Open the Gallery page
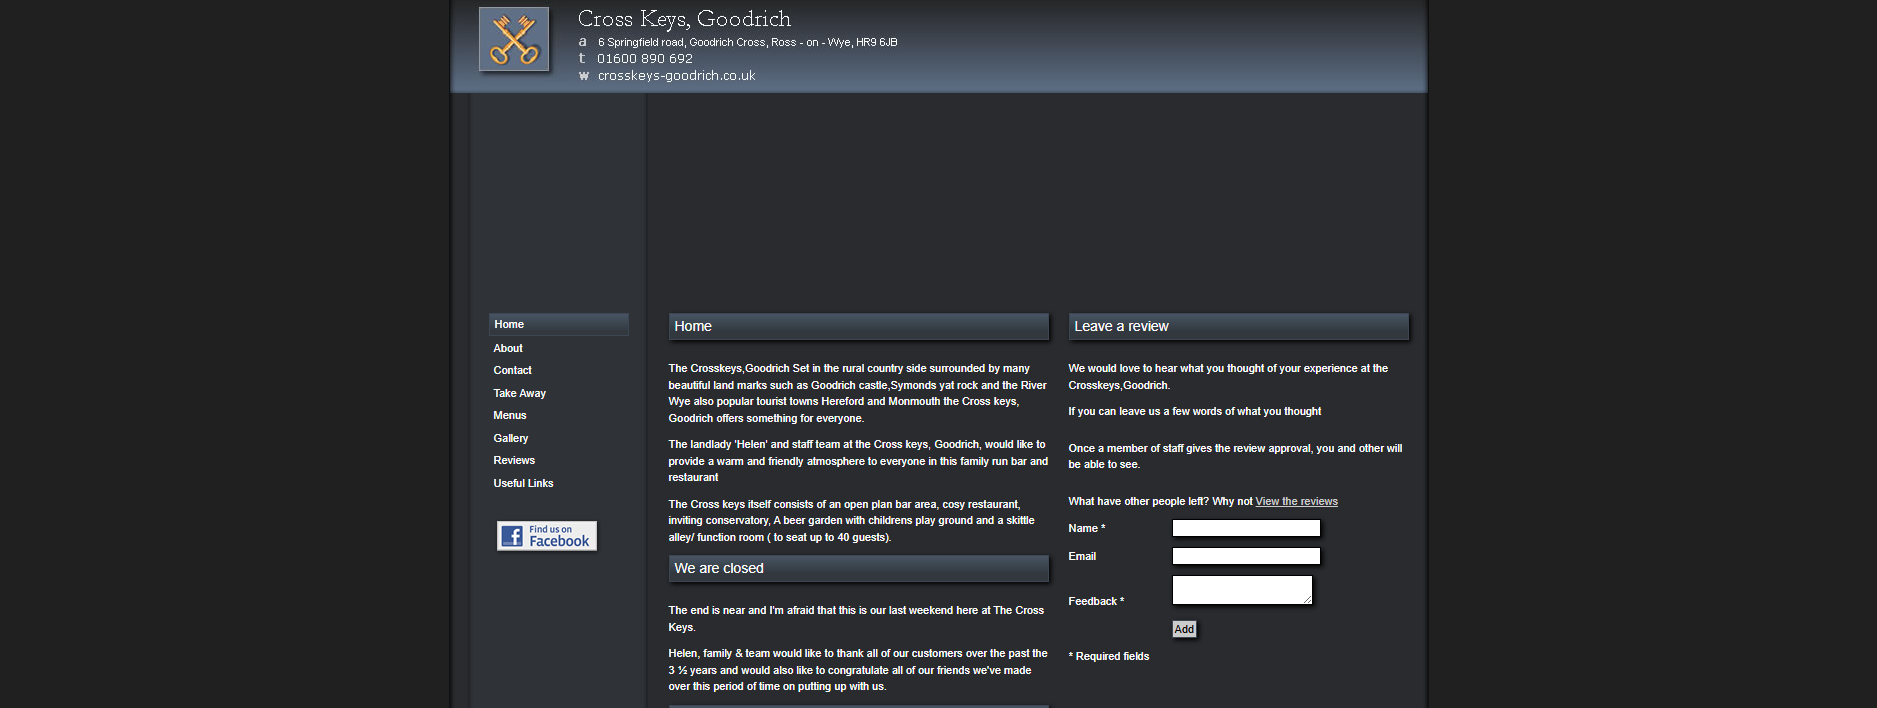This screenshot has width=1877, height=708. (510, 438)
